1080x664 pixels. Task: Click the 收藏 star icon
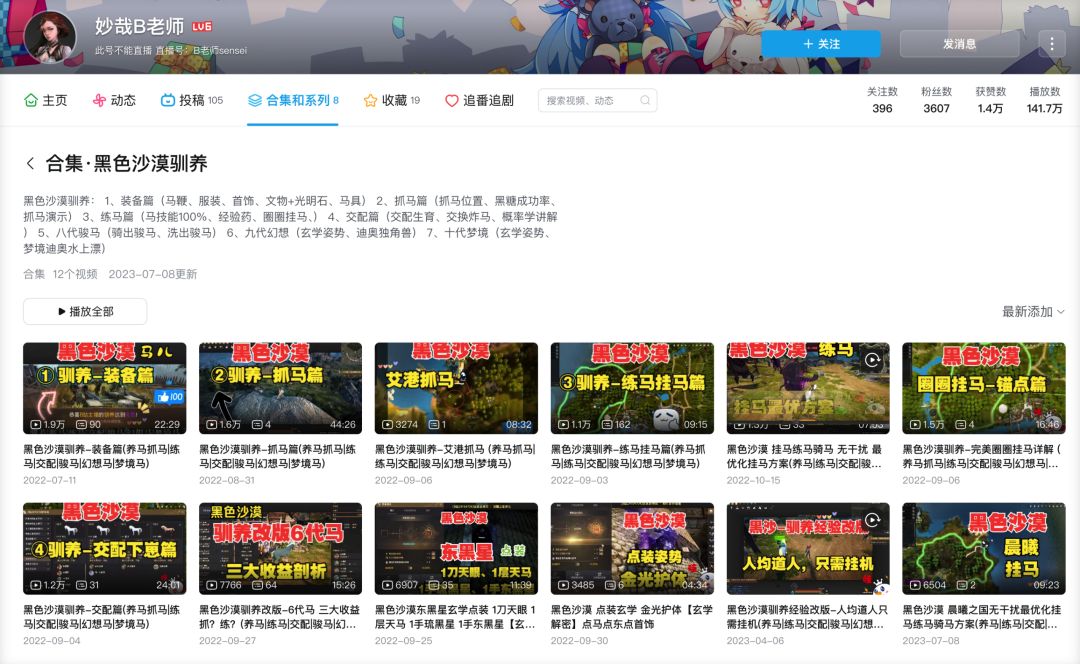(370, 101)
